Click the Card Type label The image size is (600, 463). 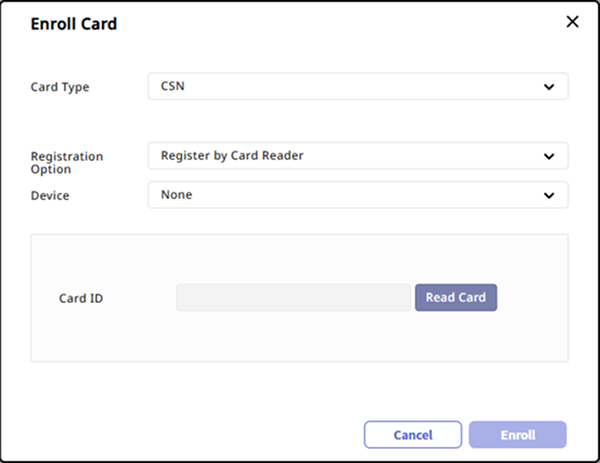60,87
